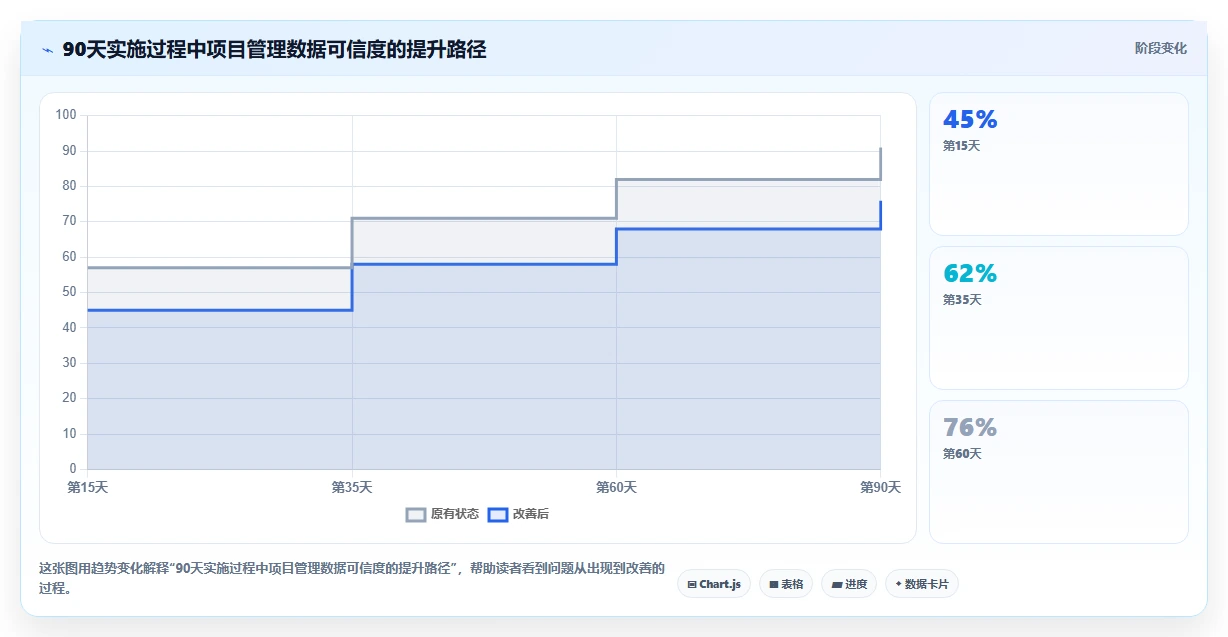Open the 62% 第35天 data card
1228x637 pixels.
pyautogui.click(x=1059, y=318)
